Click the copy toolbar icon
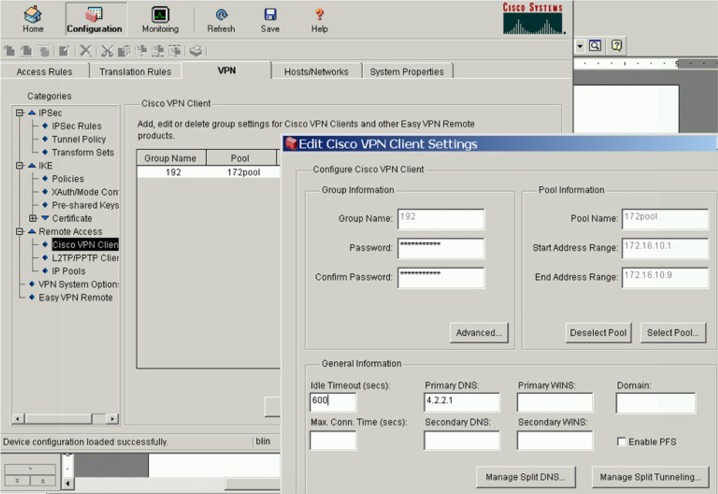Screen dimensions: 718x494 coord(124,51)
